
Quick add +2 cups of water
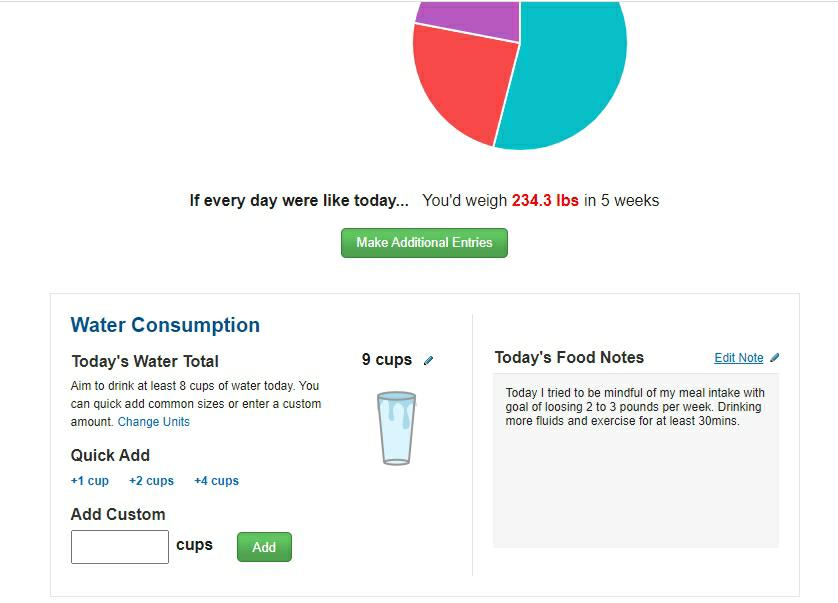pyautogui.click(x=151, y=481)
